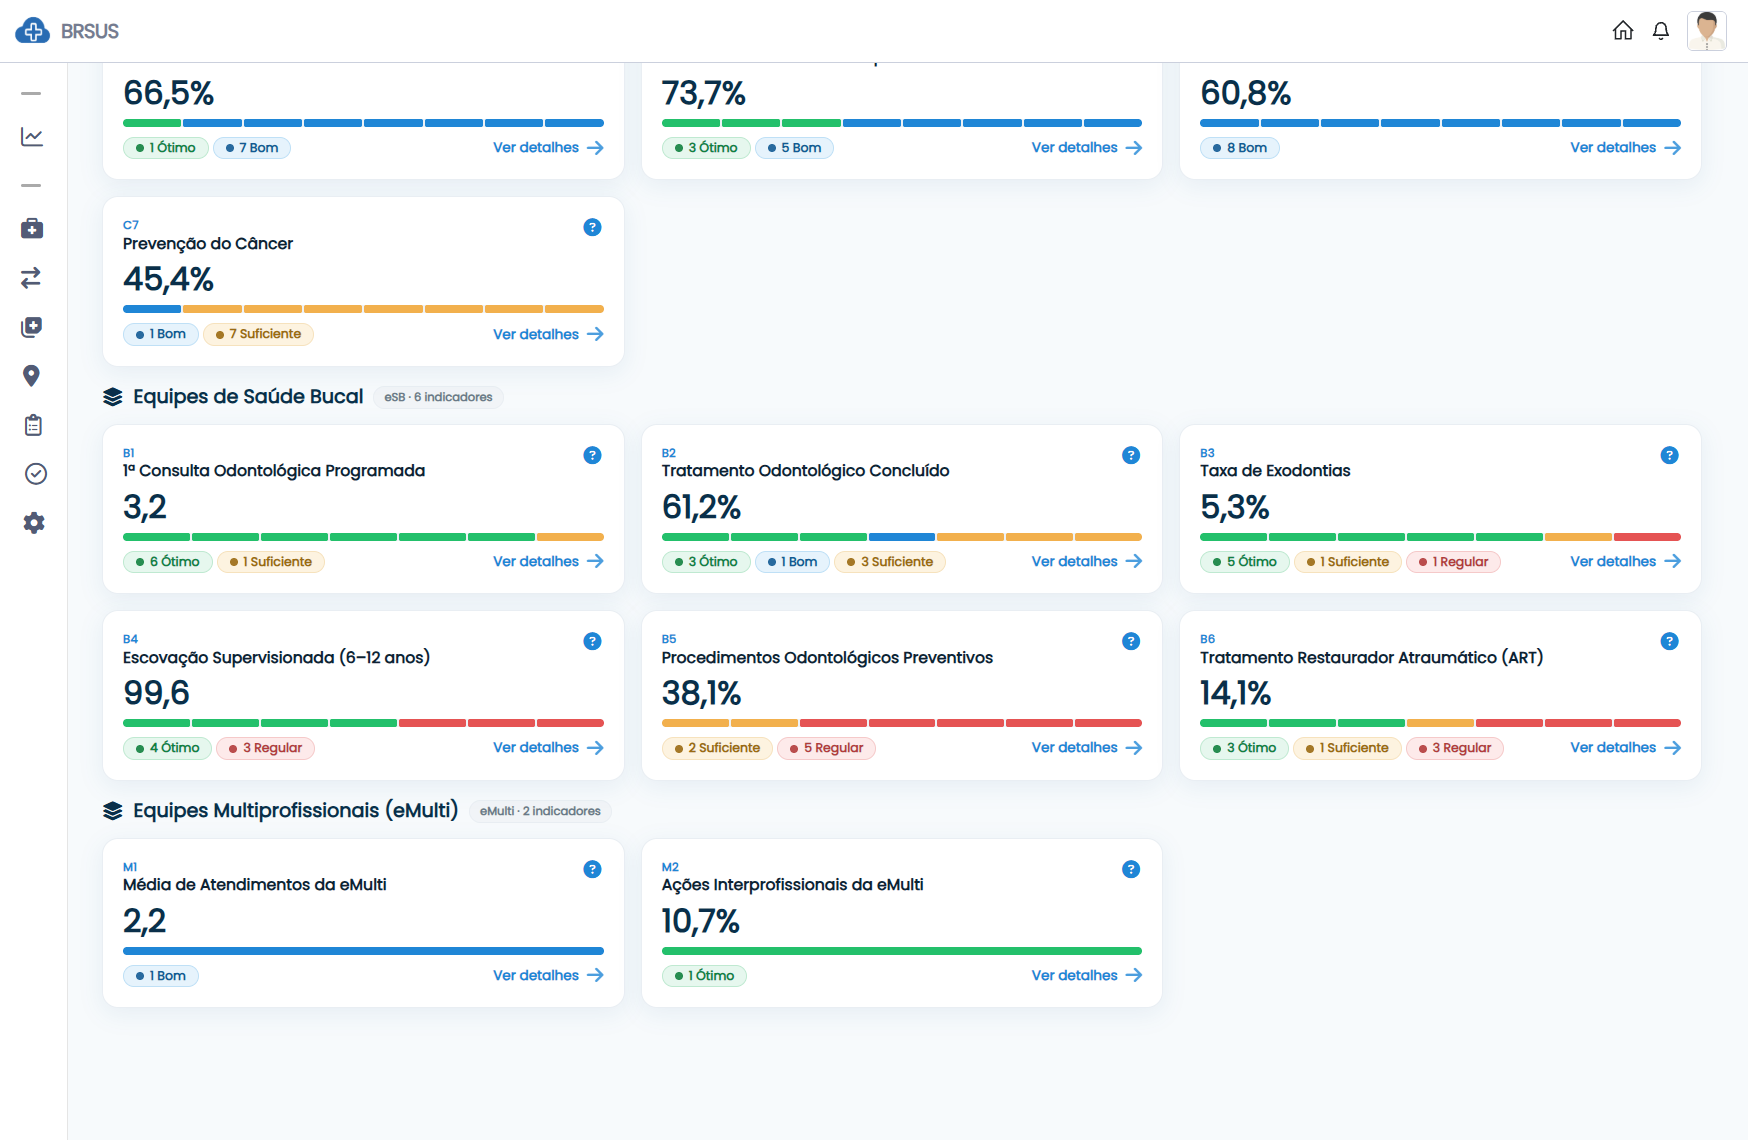This screenshot has width=1748, height=1140.
Task: Open the clipboard sidebar icon
Action: [x=33, y=425]
